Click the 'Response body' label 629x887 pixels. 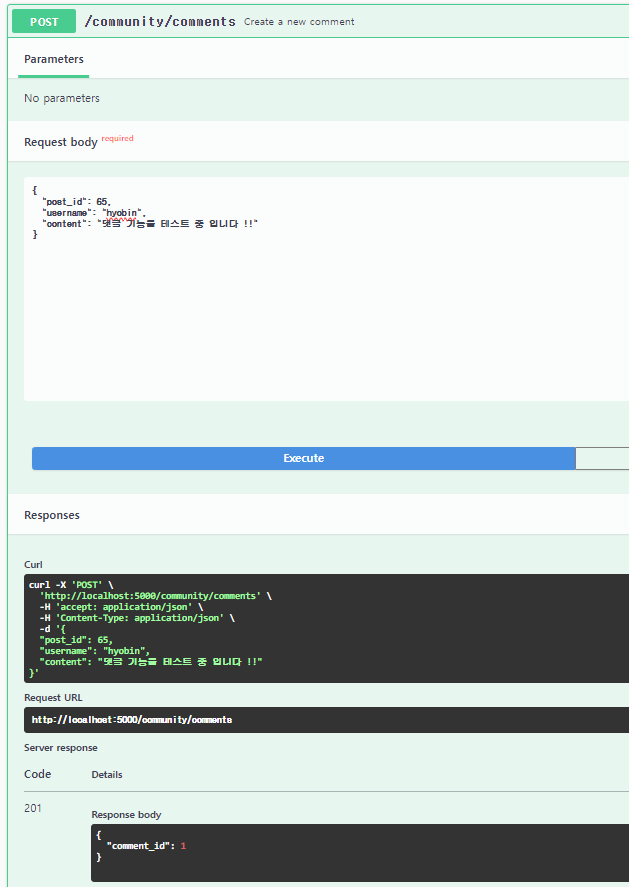126,815
